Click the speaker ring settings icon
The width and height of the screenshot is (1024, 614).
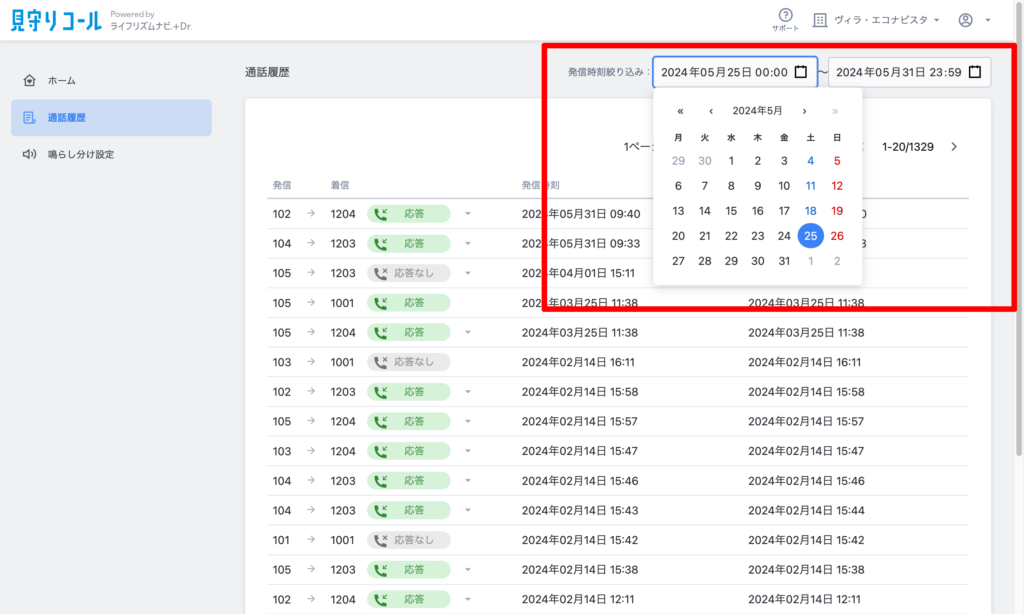pos(29,154)
